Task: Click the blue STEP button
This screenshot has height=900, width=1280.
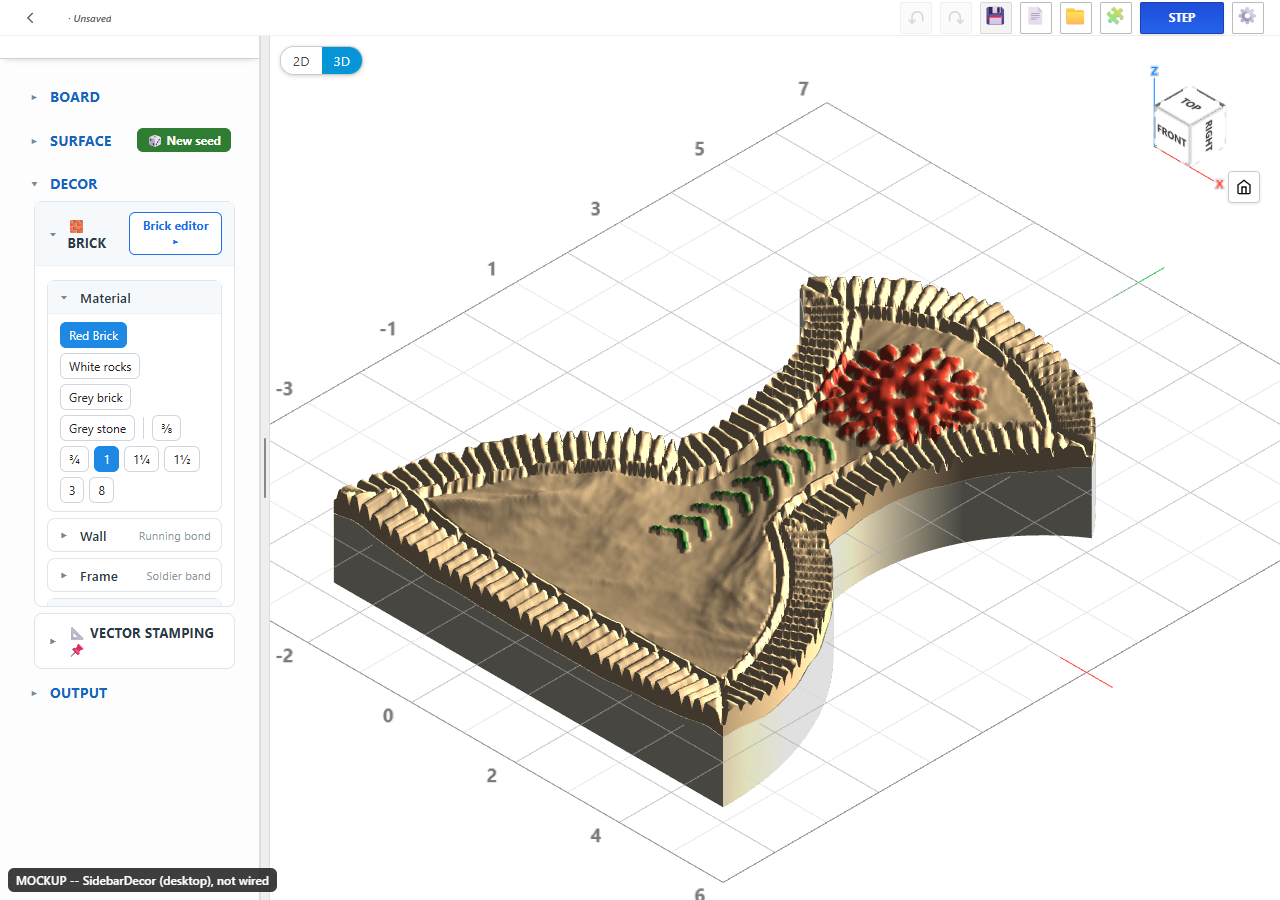Action: point(1182,18)
